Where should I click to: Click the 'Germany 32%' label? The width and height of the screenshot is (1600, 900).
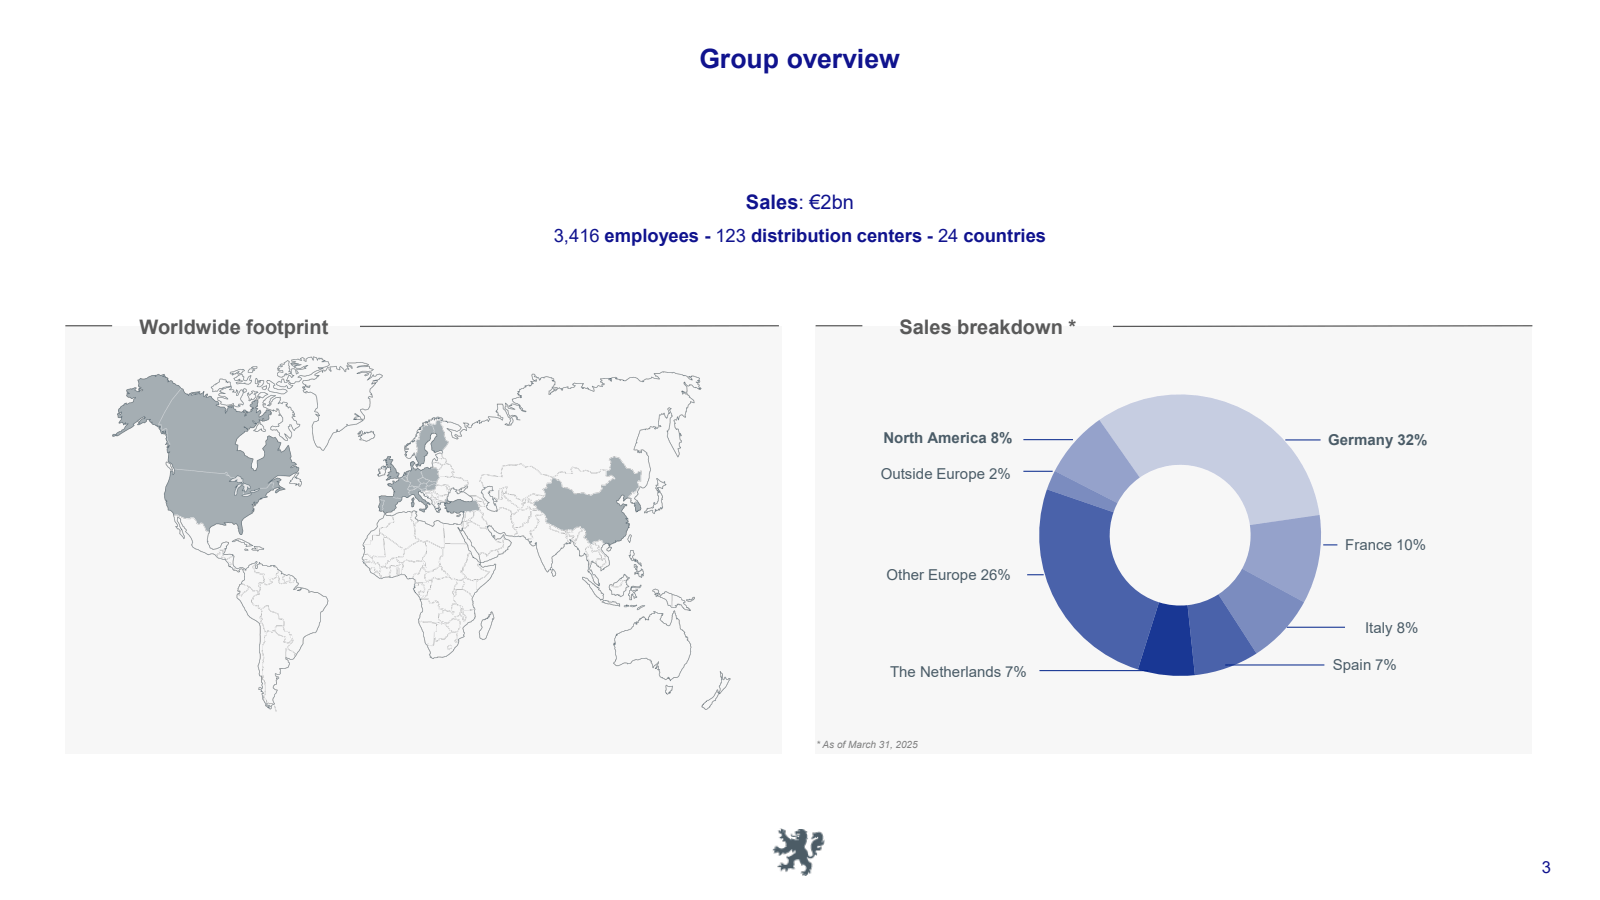coord(1377,440)
